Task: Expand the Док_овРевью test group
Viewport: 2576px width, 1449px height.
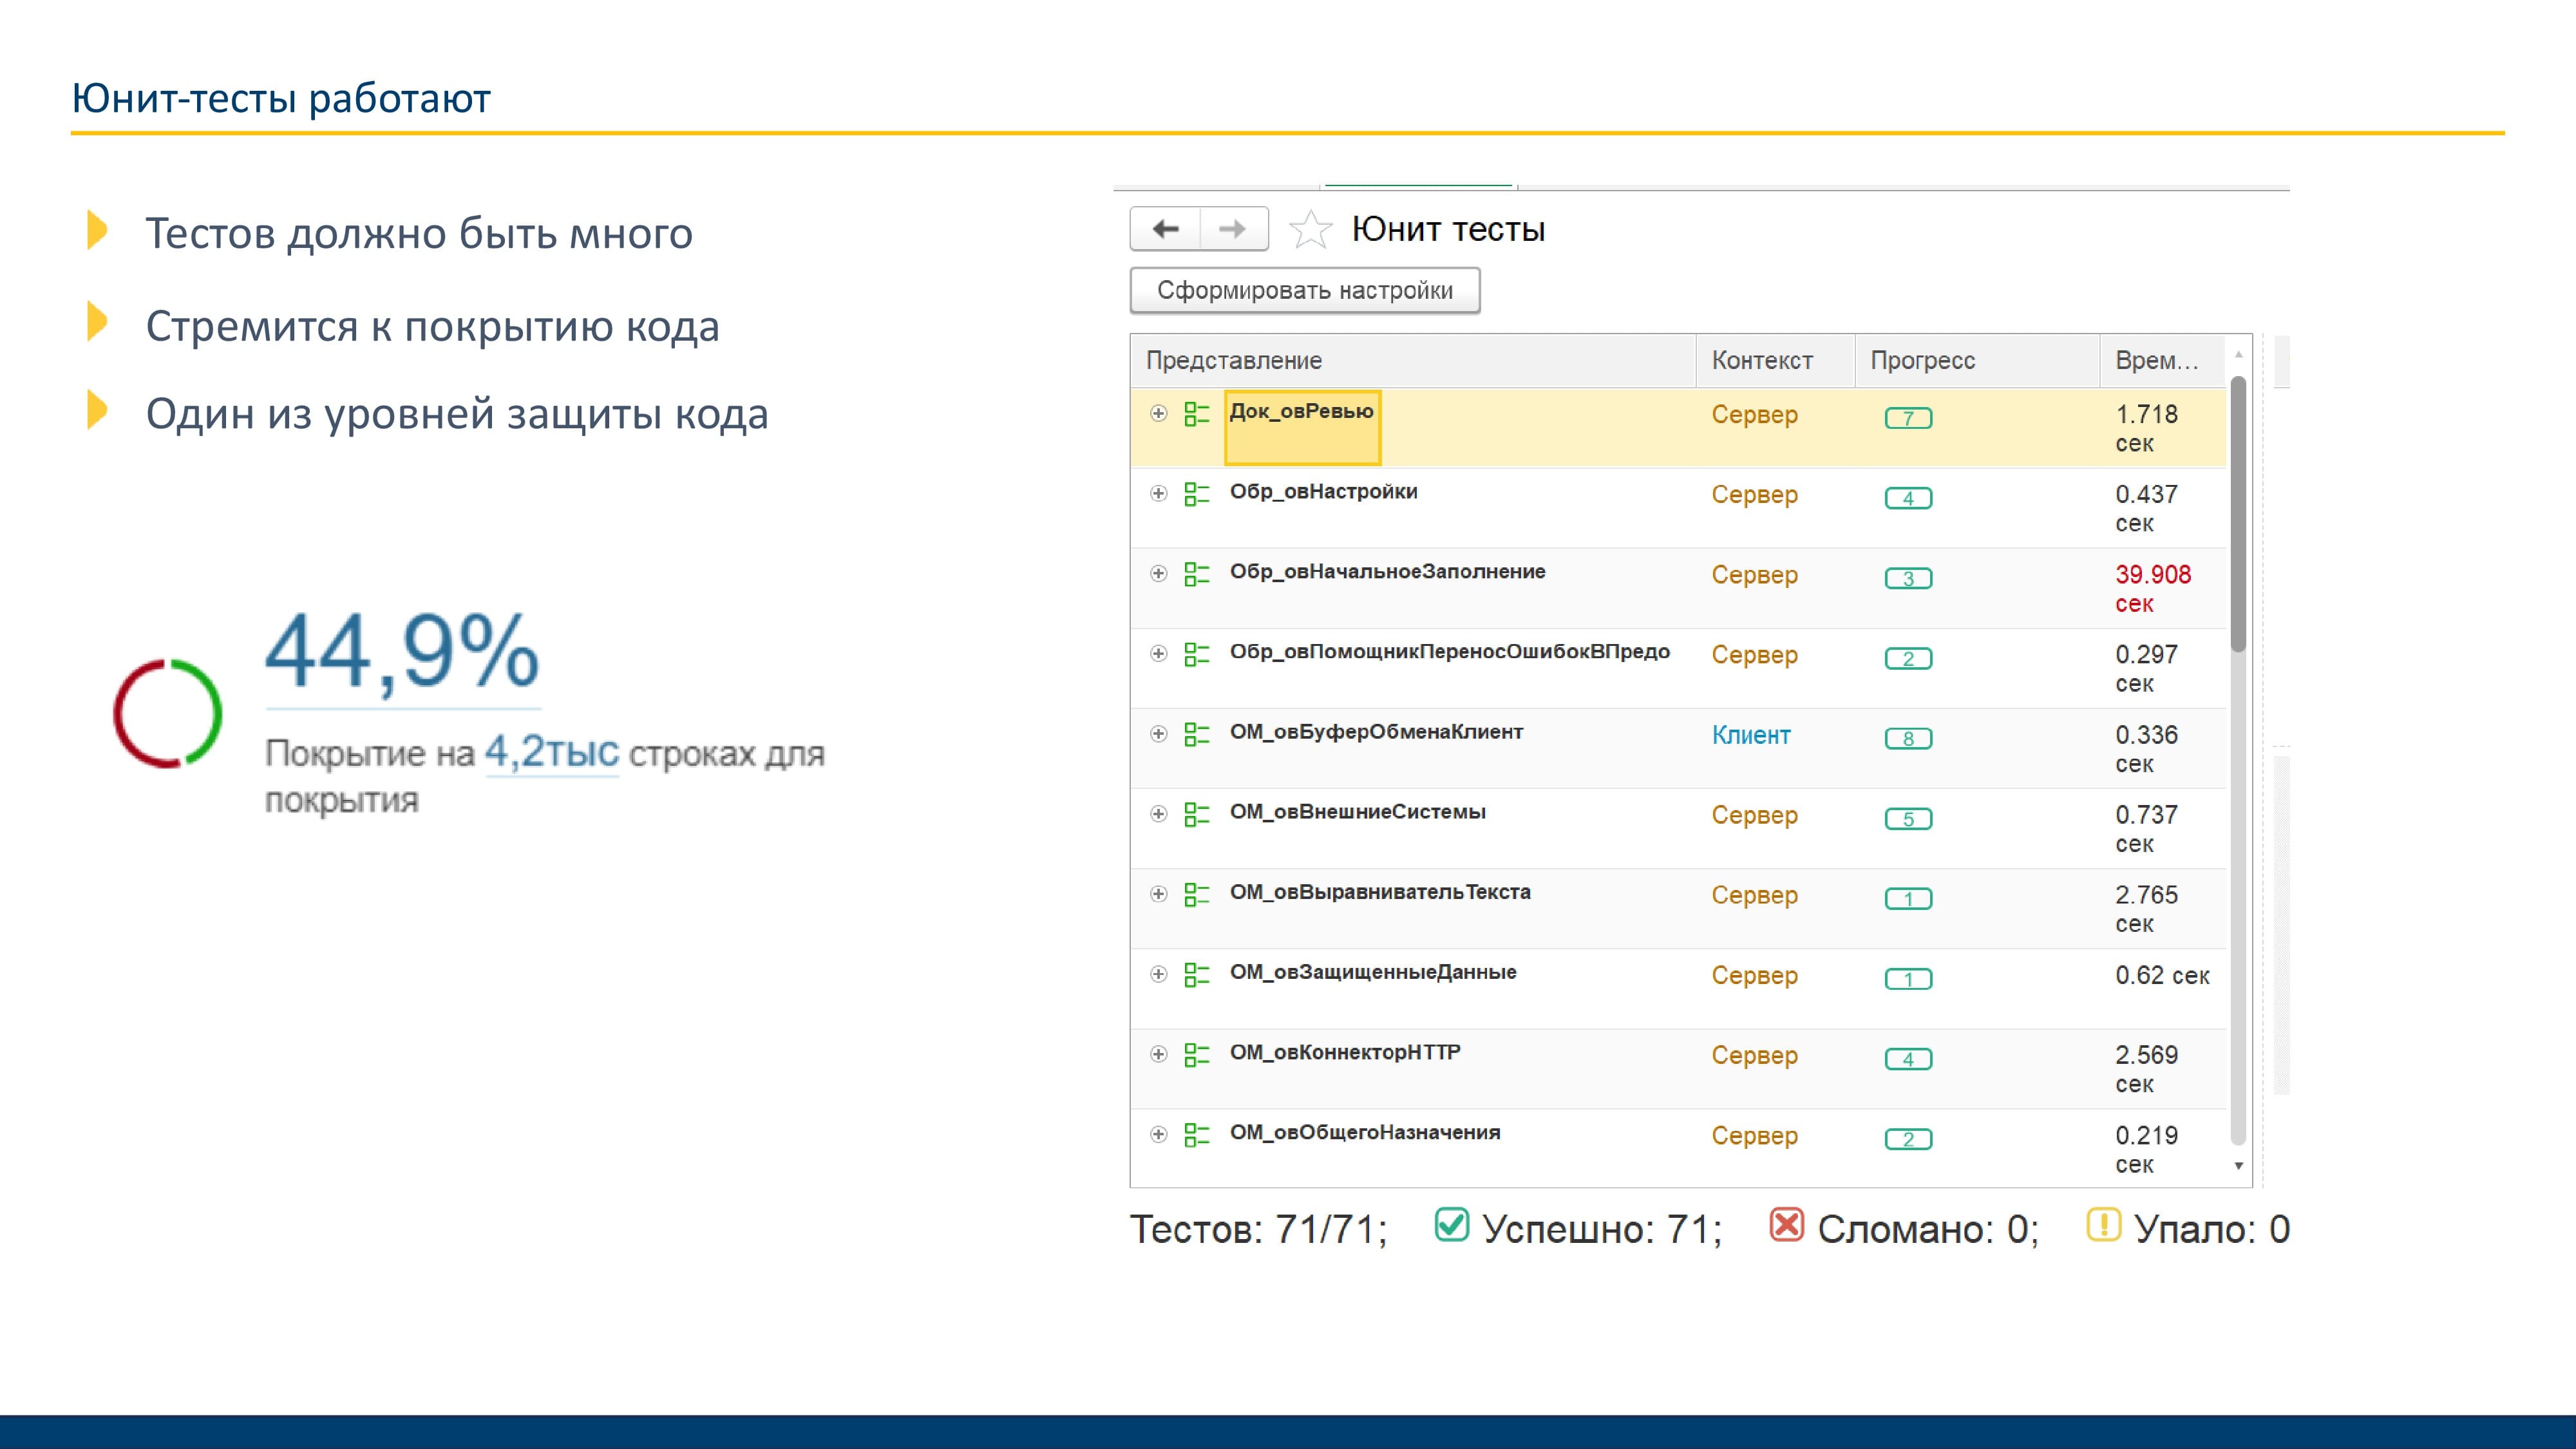Action: point(1158,413)
